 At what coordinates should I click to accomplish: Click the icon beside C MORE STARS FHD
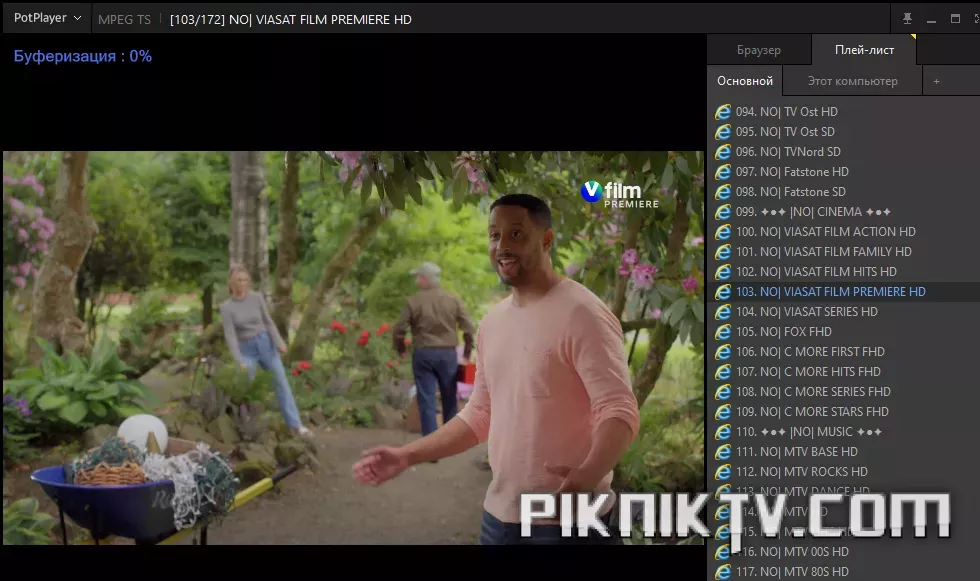click(723, 412)
